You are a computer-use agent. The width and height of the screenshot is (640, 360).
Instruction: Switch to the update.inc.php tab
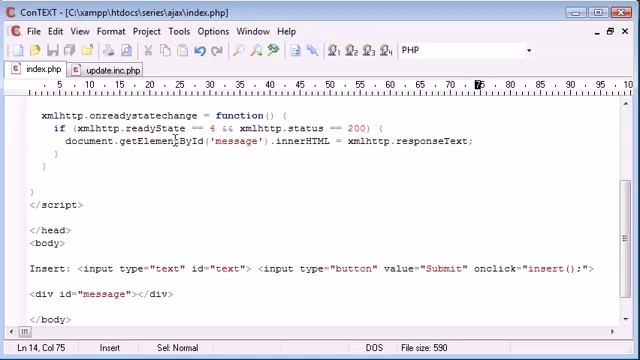coord(106,70)
